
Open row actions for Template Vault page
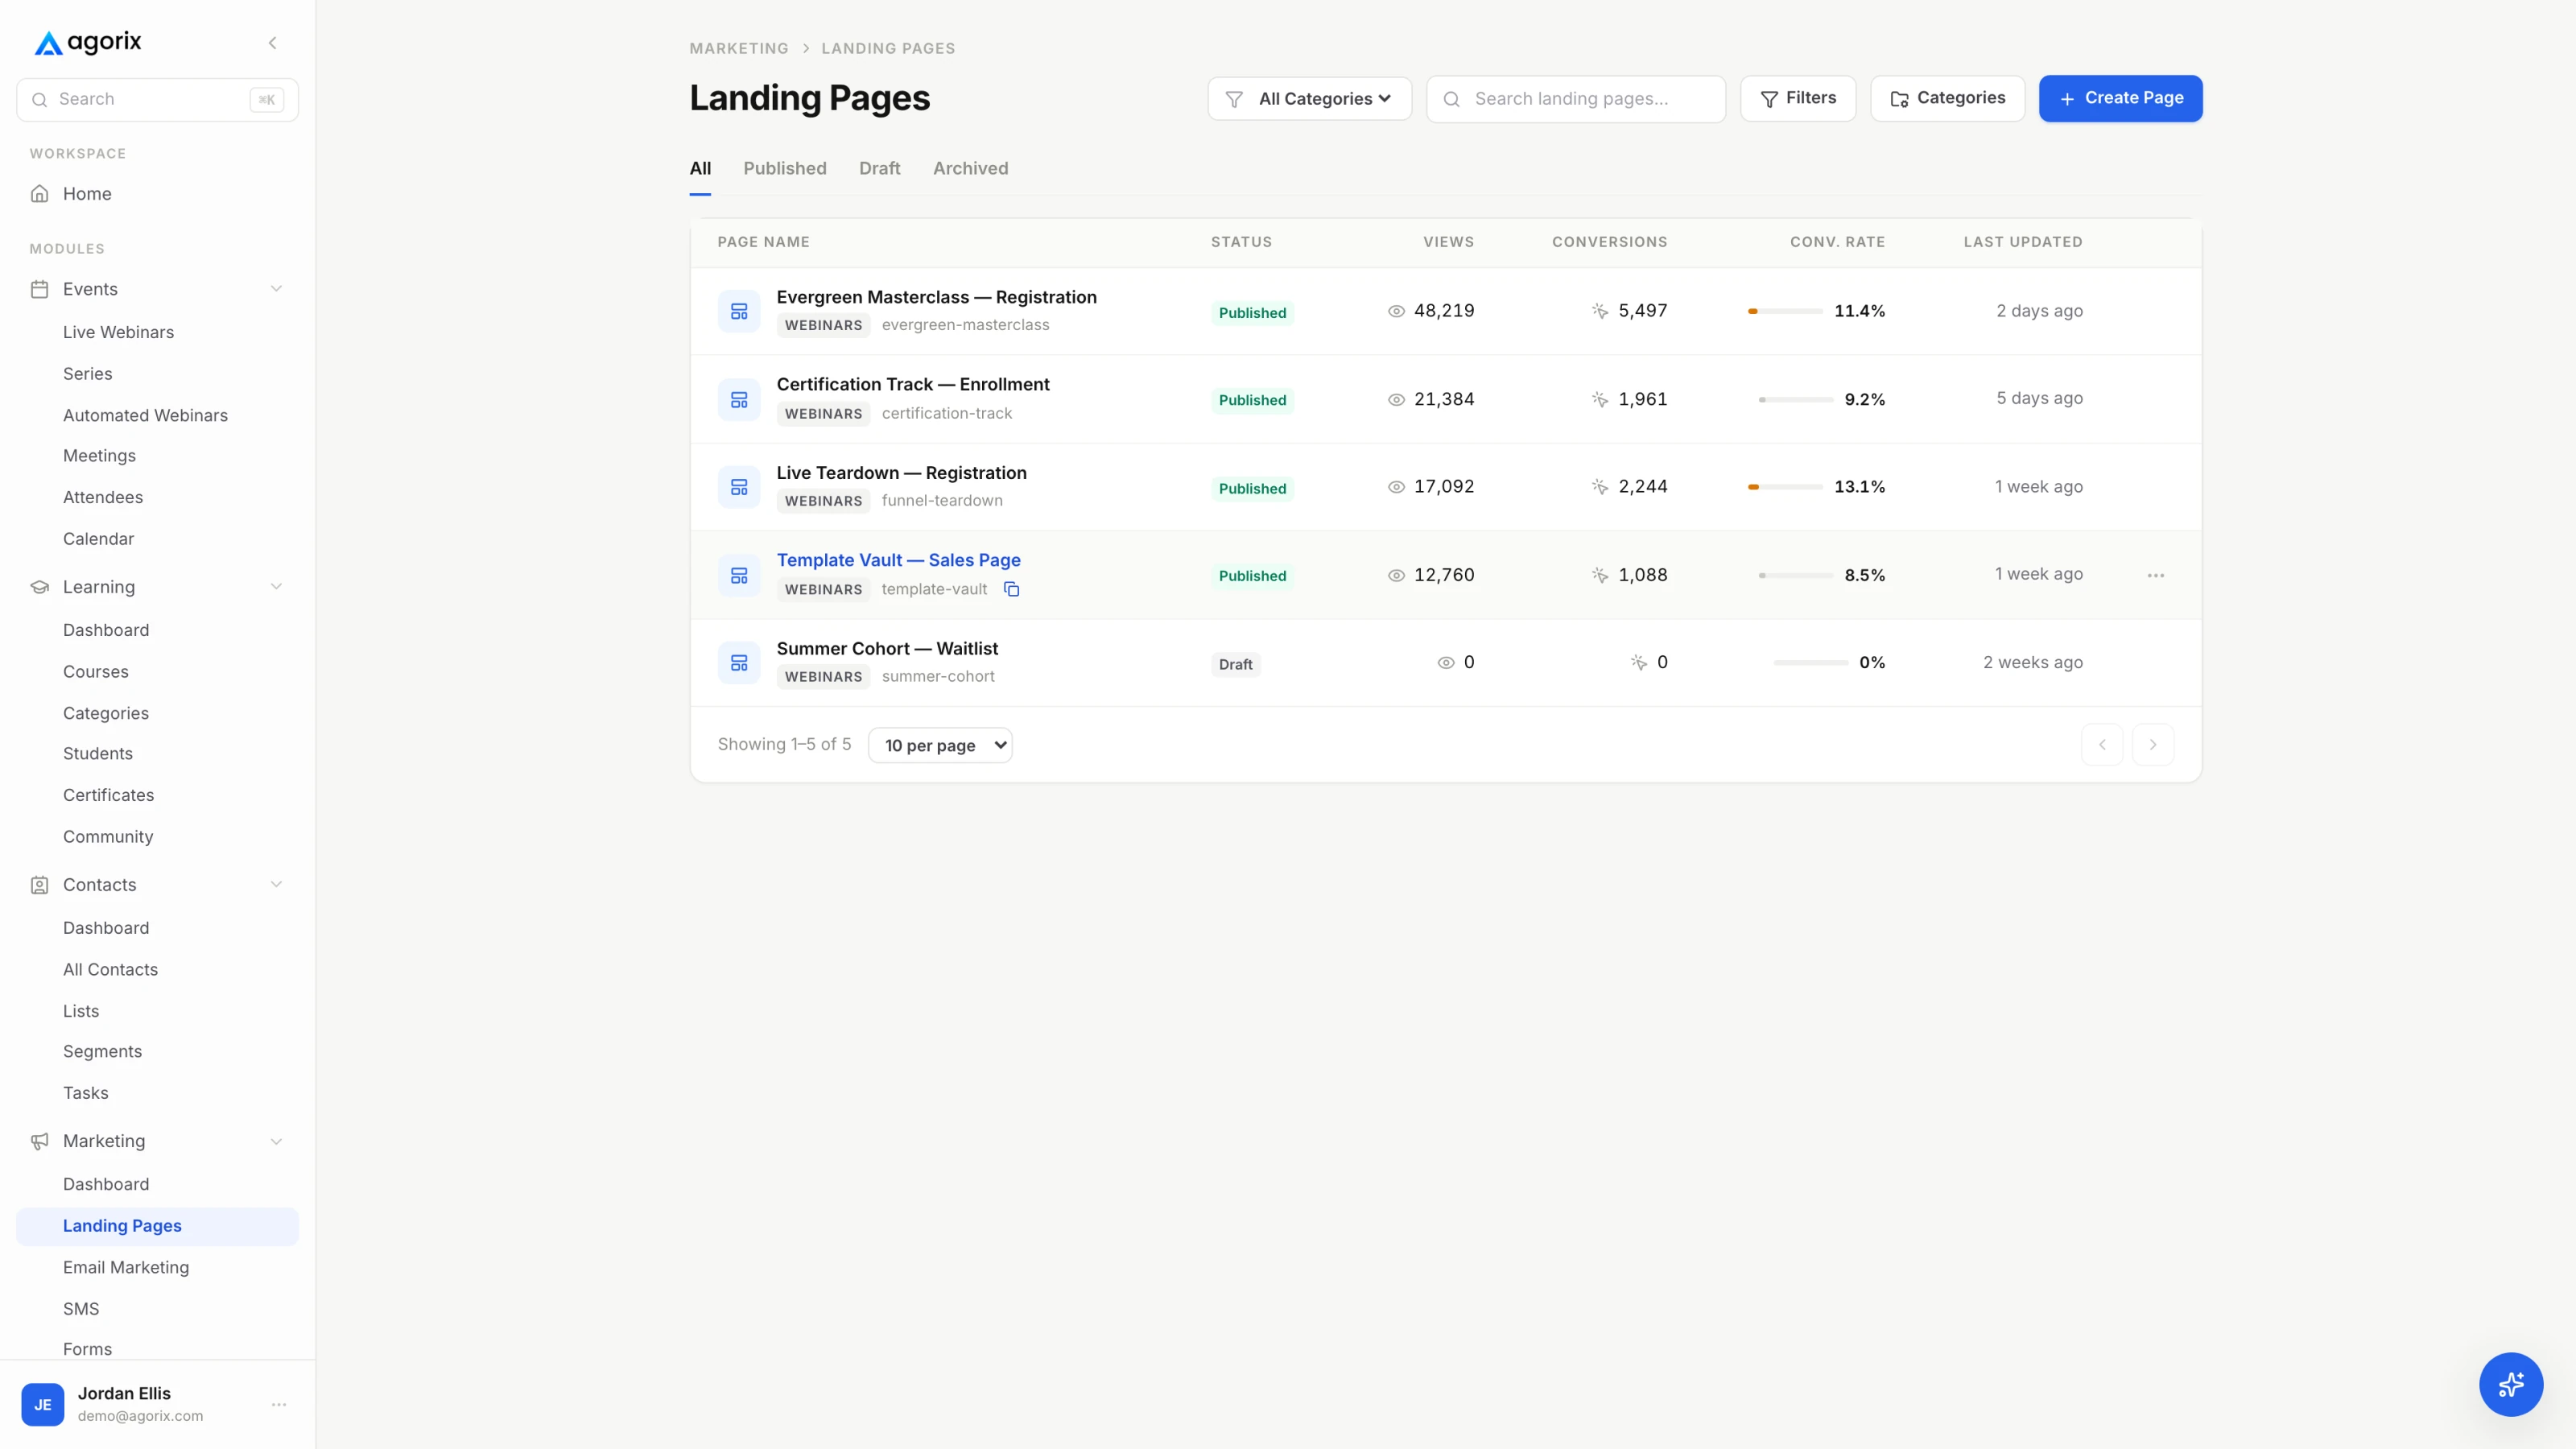2155,575
